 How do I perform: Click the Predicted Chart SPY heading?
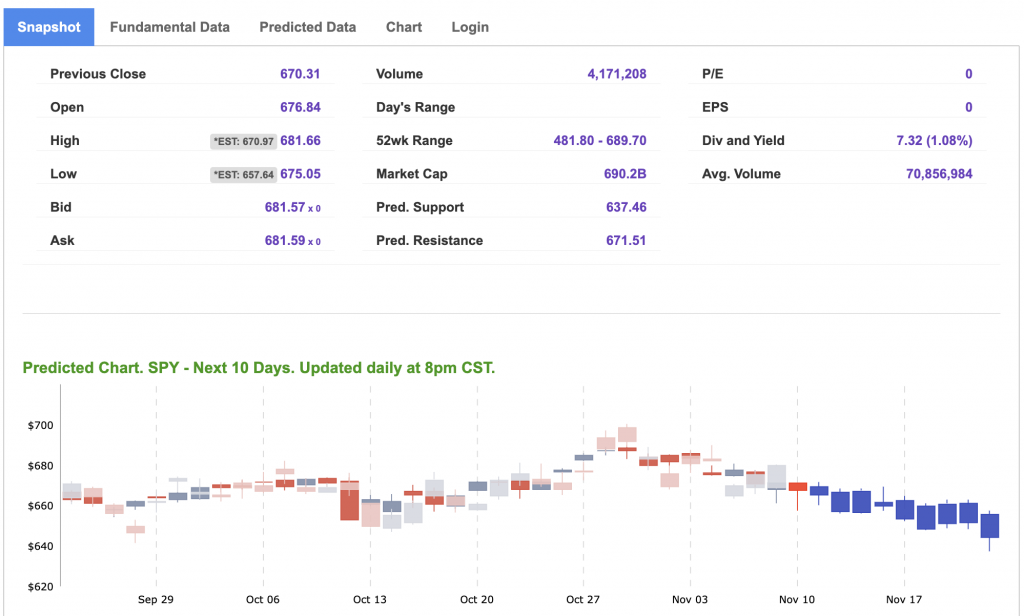(x=258, y=368)
